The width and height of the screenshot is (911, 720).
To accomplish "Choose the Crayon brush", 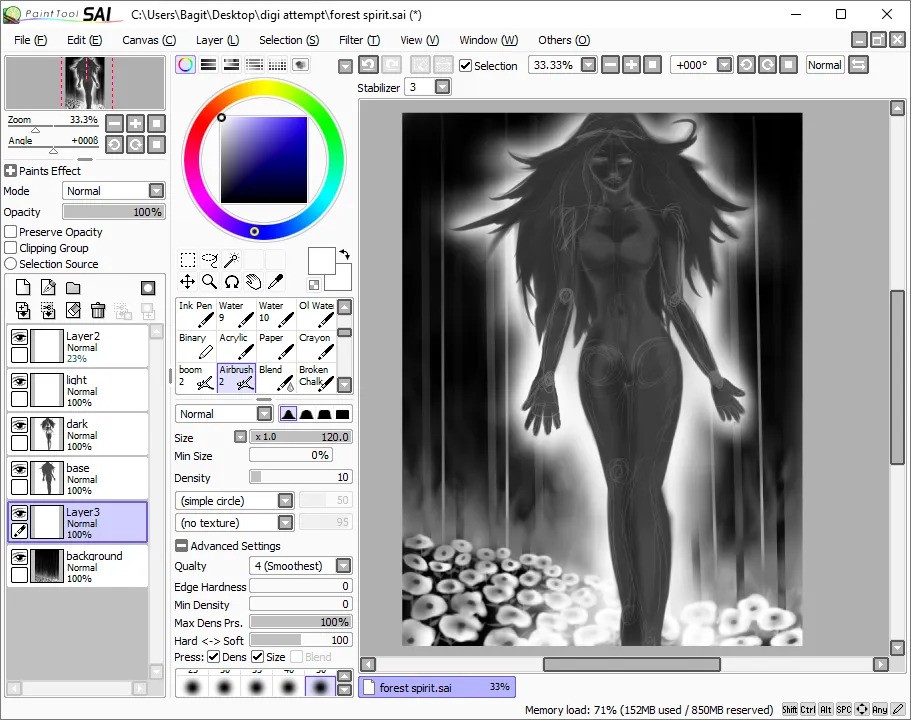I will click(x=316, y=346).
